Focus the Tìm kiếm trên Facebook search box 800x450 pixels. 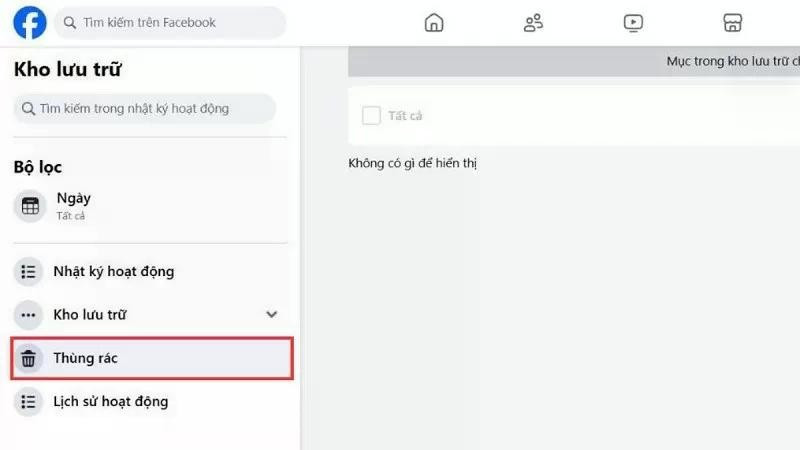tap(169, 22)
